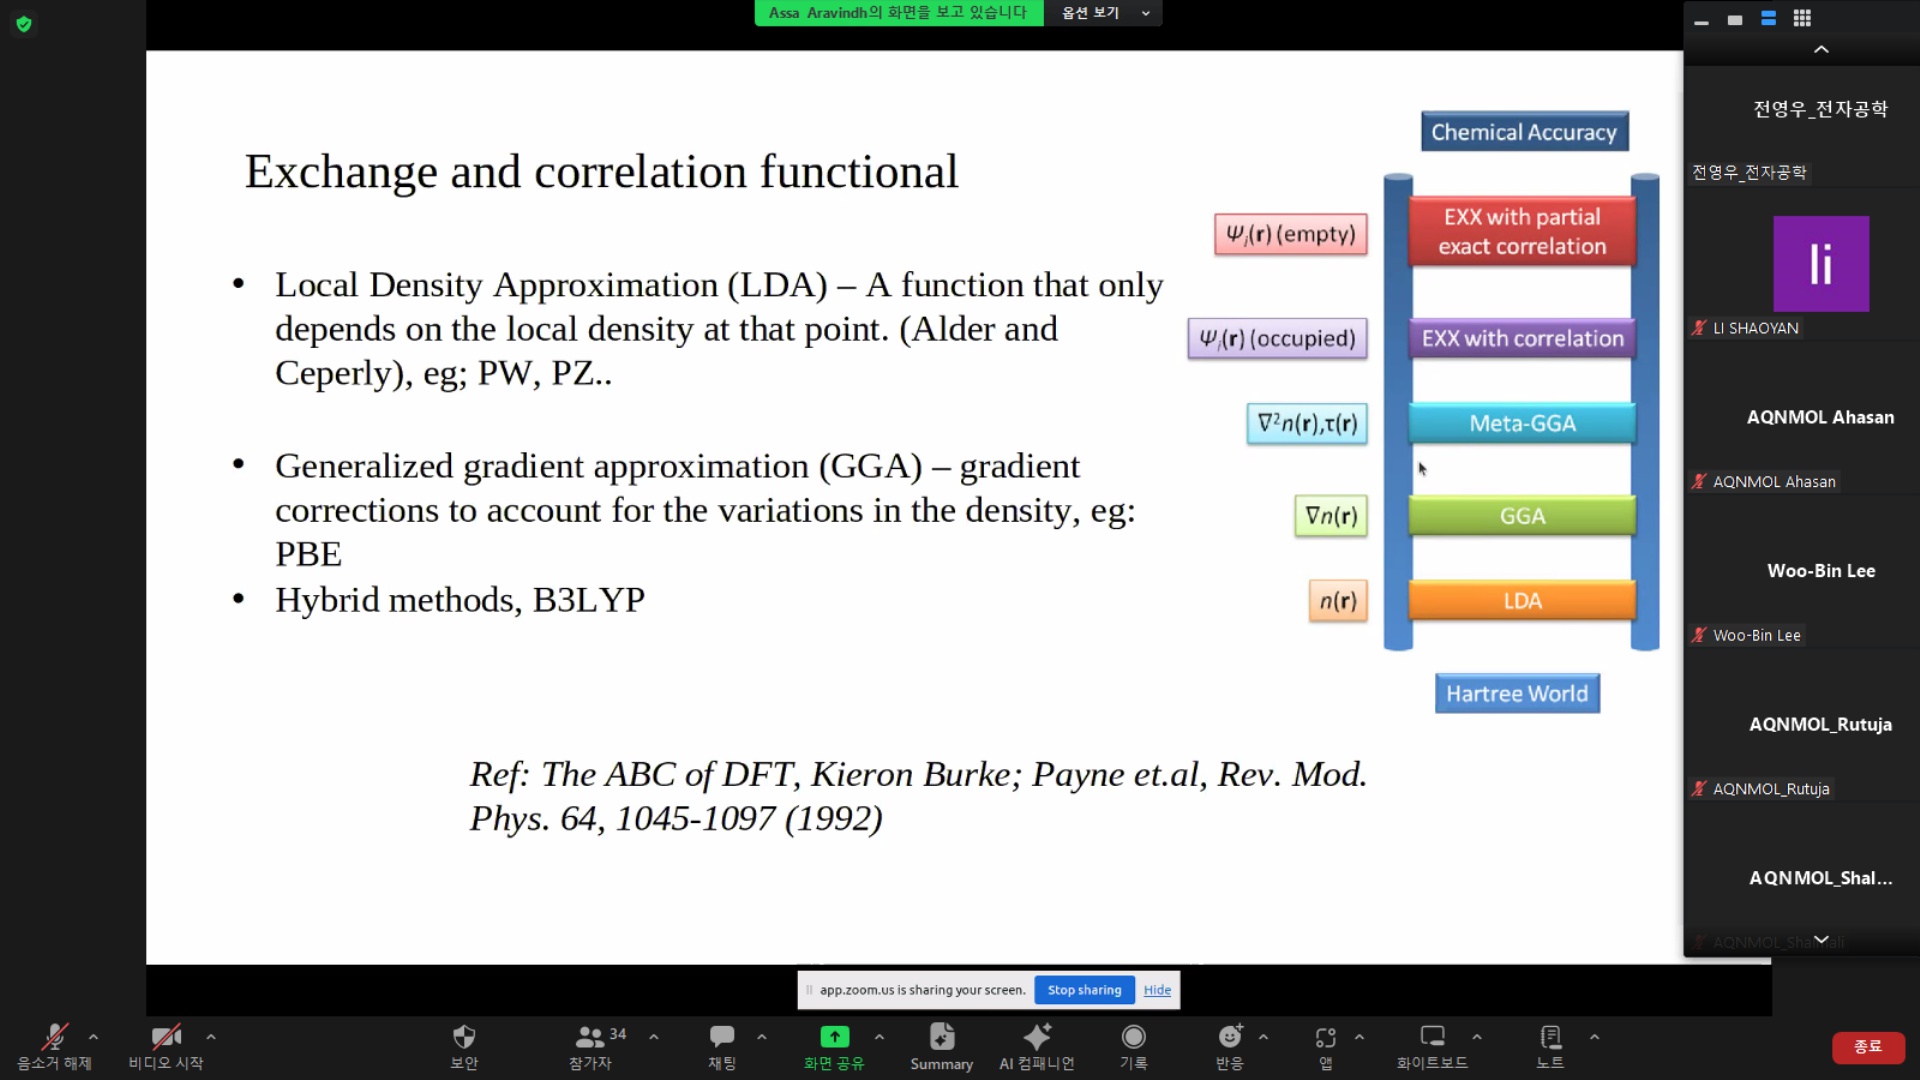
Task: Open the 반응 reactions smiley icon
Action: pos(1230,1037)
